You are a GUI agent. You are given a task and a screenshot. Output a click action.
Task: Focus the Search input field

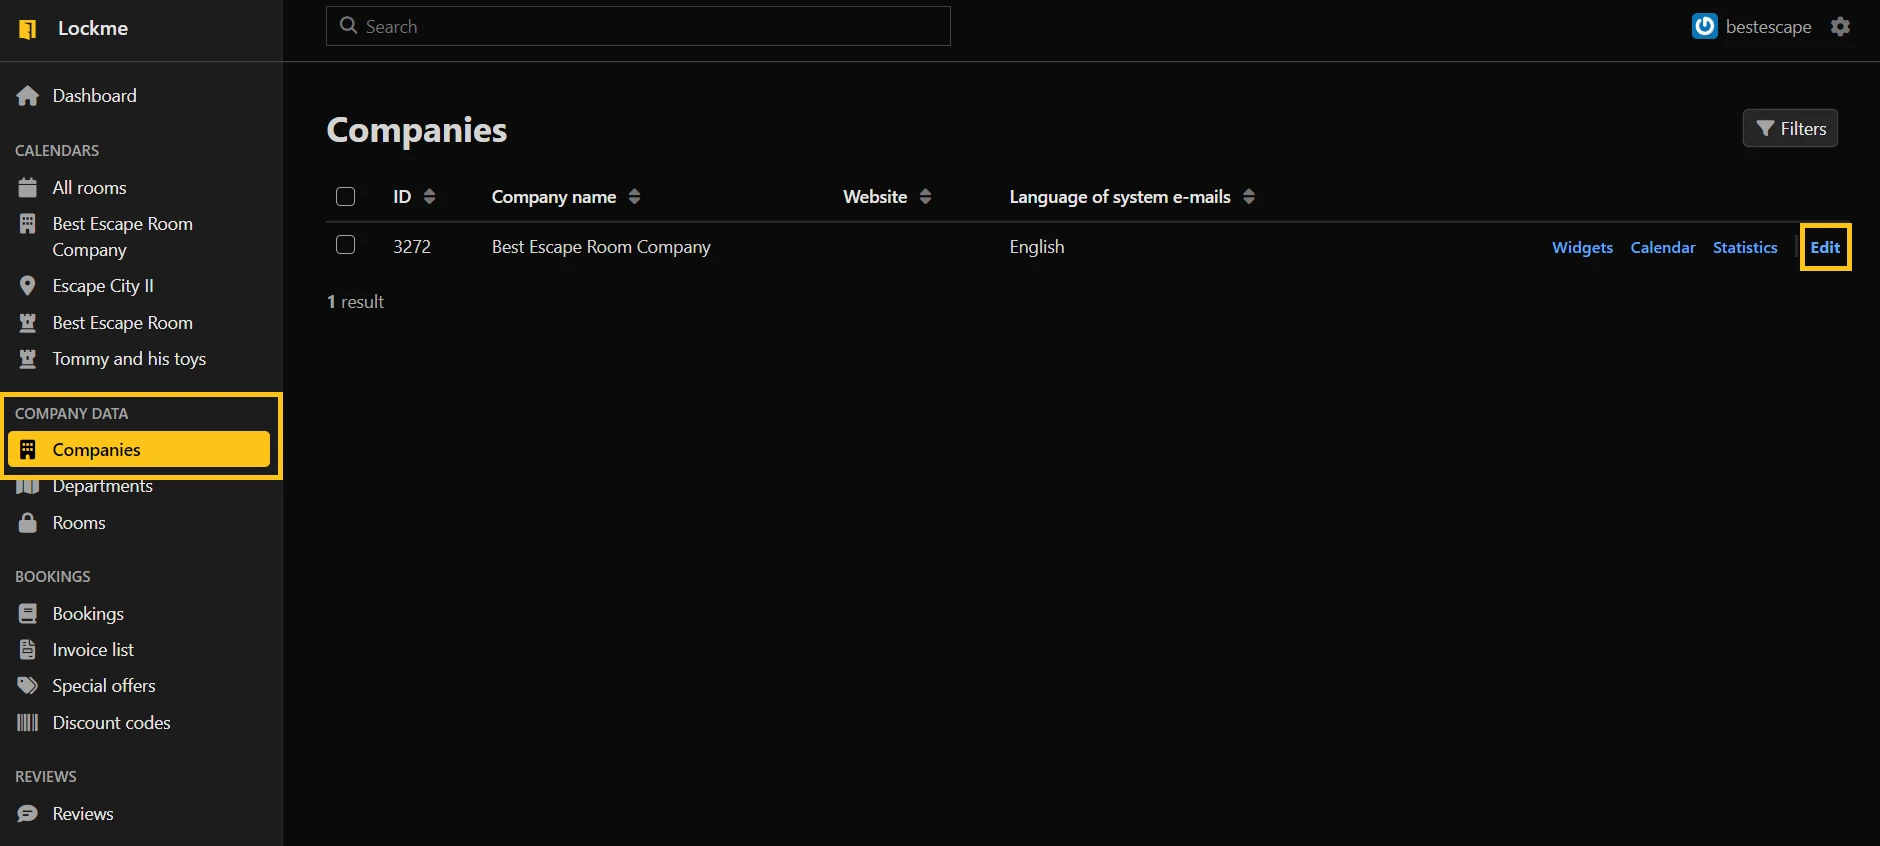coord(638,27)
